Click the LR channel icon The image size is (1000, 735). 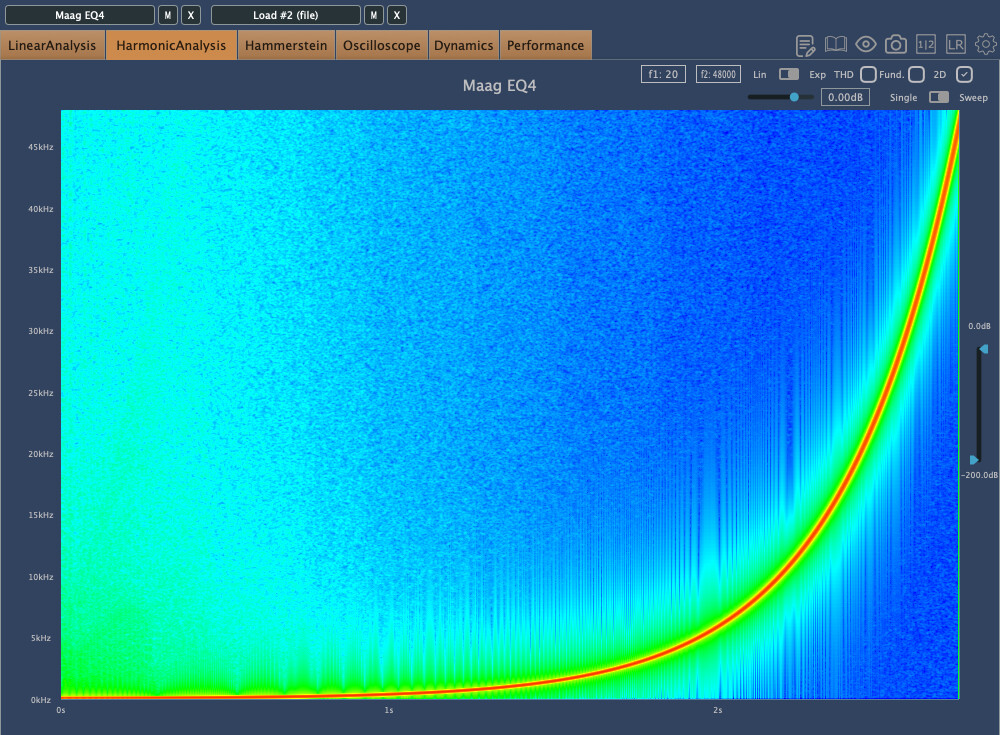pyautogui.click(x=955, y=44)
